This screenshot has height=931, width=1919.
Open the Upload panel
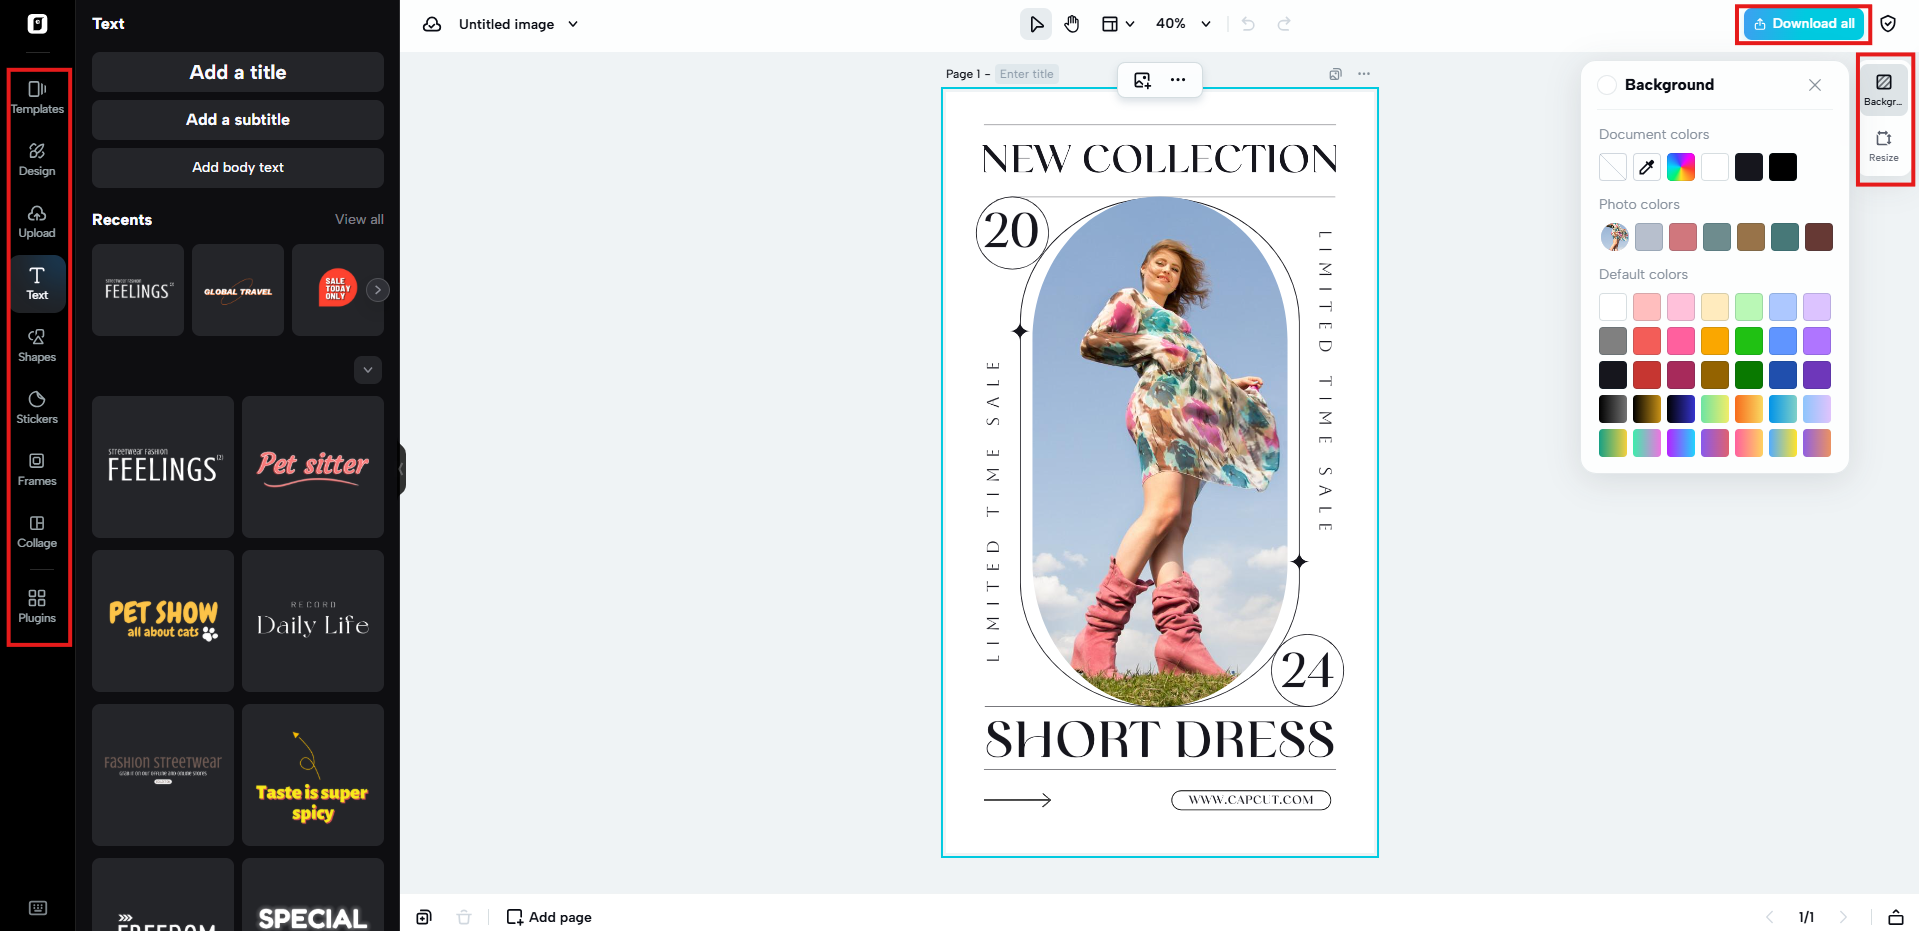(x=37, y=222)
